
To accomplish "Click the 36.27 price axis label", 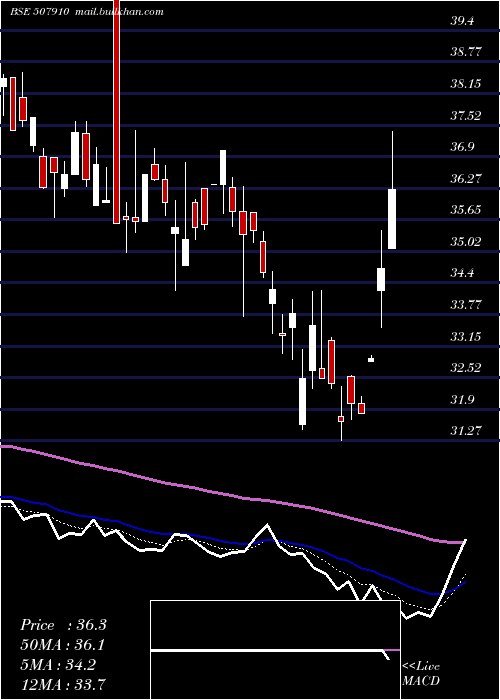I will click(x=466, y=178).
